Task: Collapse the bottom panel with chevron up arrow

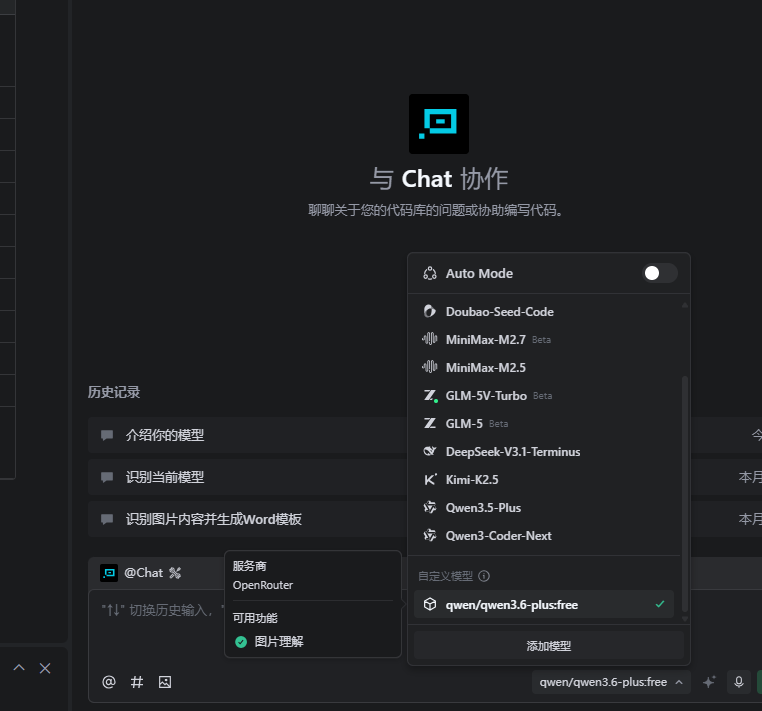Action: click(18, 668)
